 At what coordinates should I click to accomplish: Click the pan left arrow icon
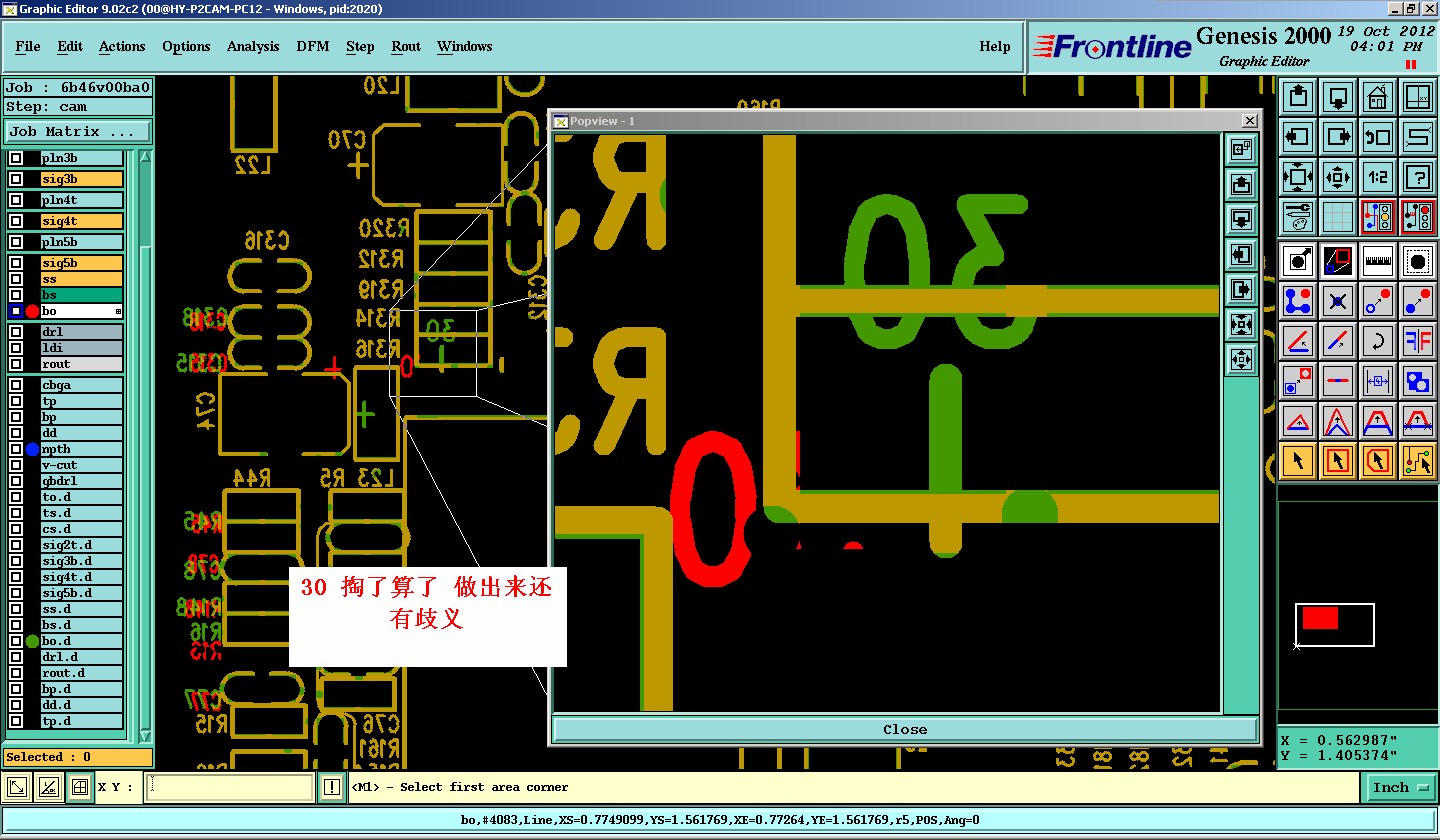point(1298,137)
